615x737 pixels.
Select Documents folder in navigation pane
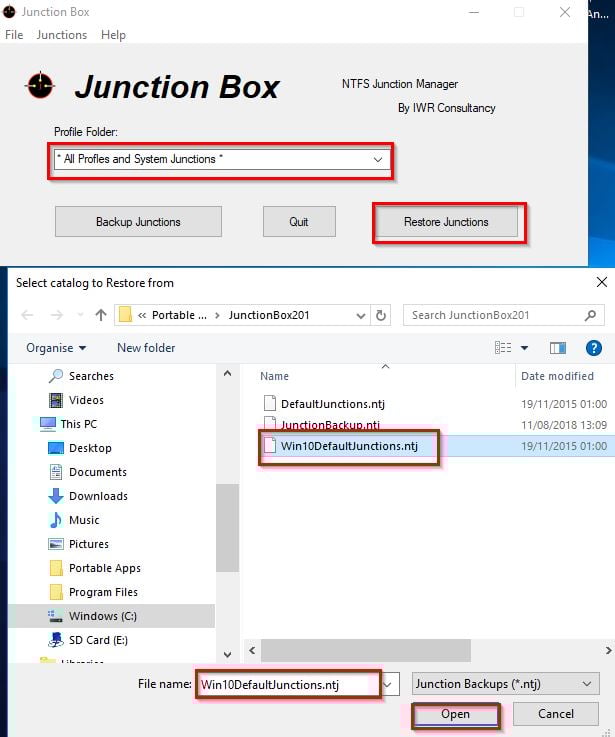point(98,472)
